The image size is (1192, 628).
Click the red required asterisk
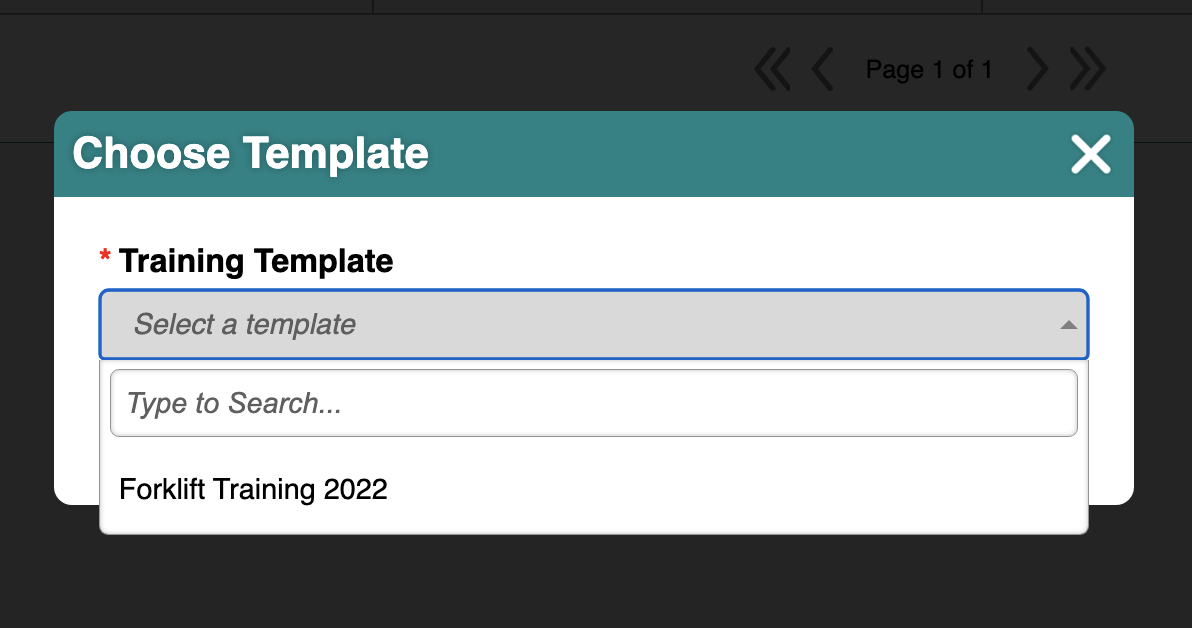click(x=105, y=255)
